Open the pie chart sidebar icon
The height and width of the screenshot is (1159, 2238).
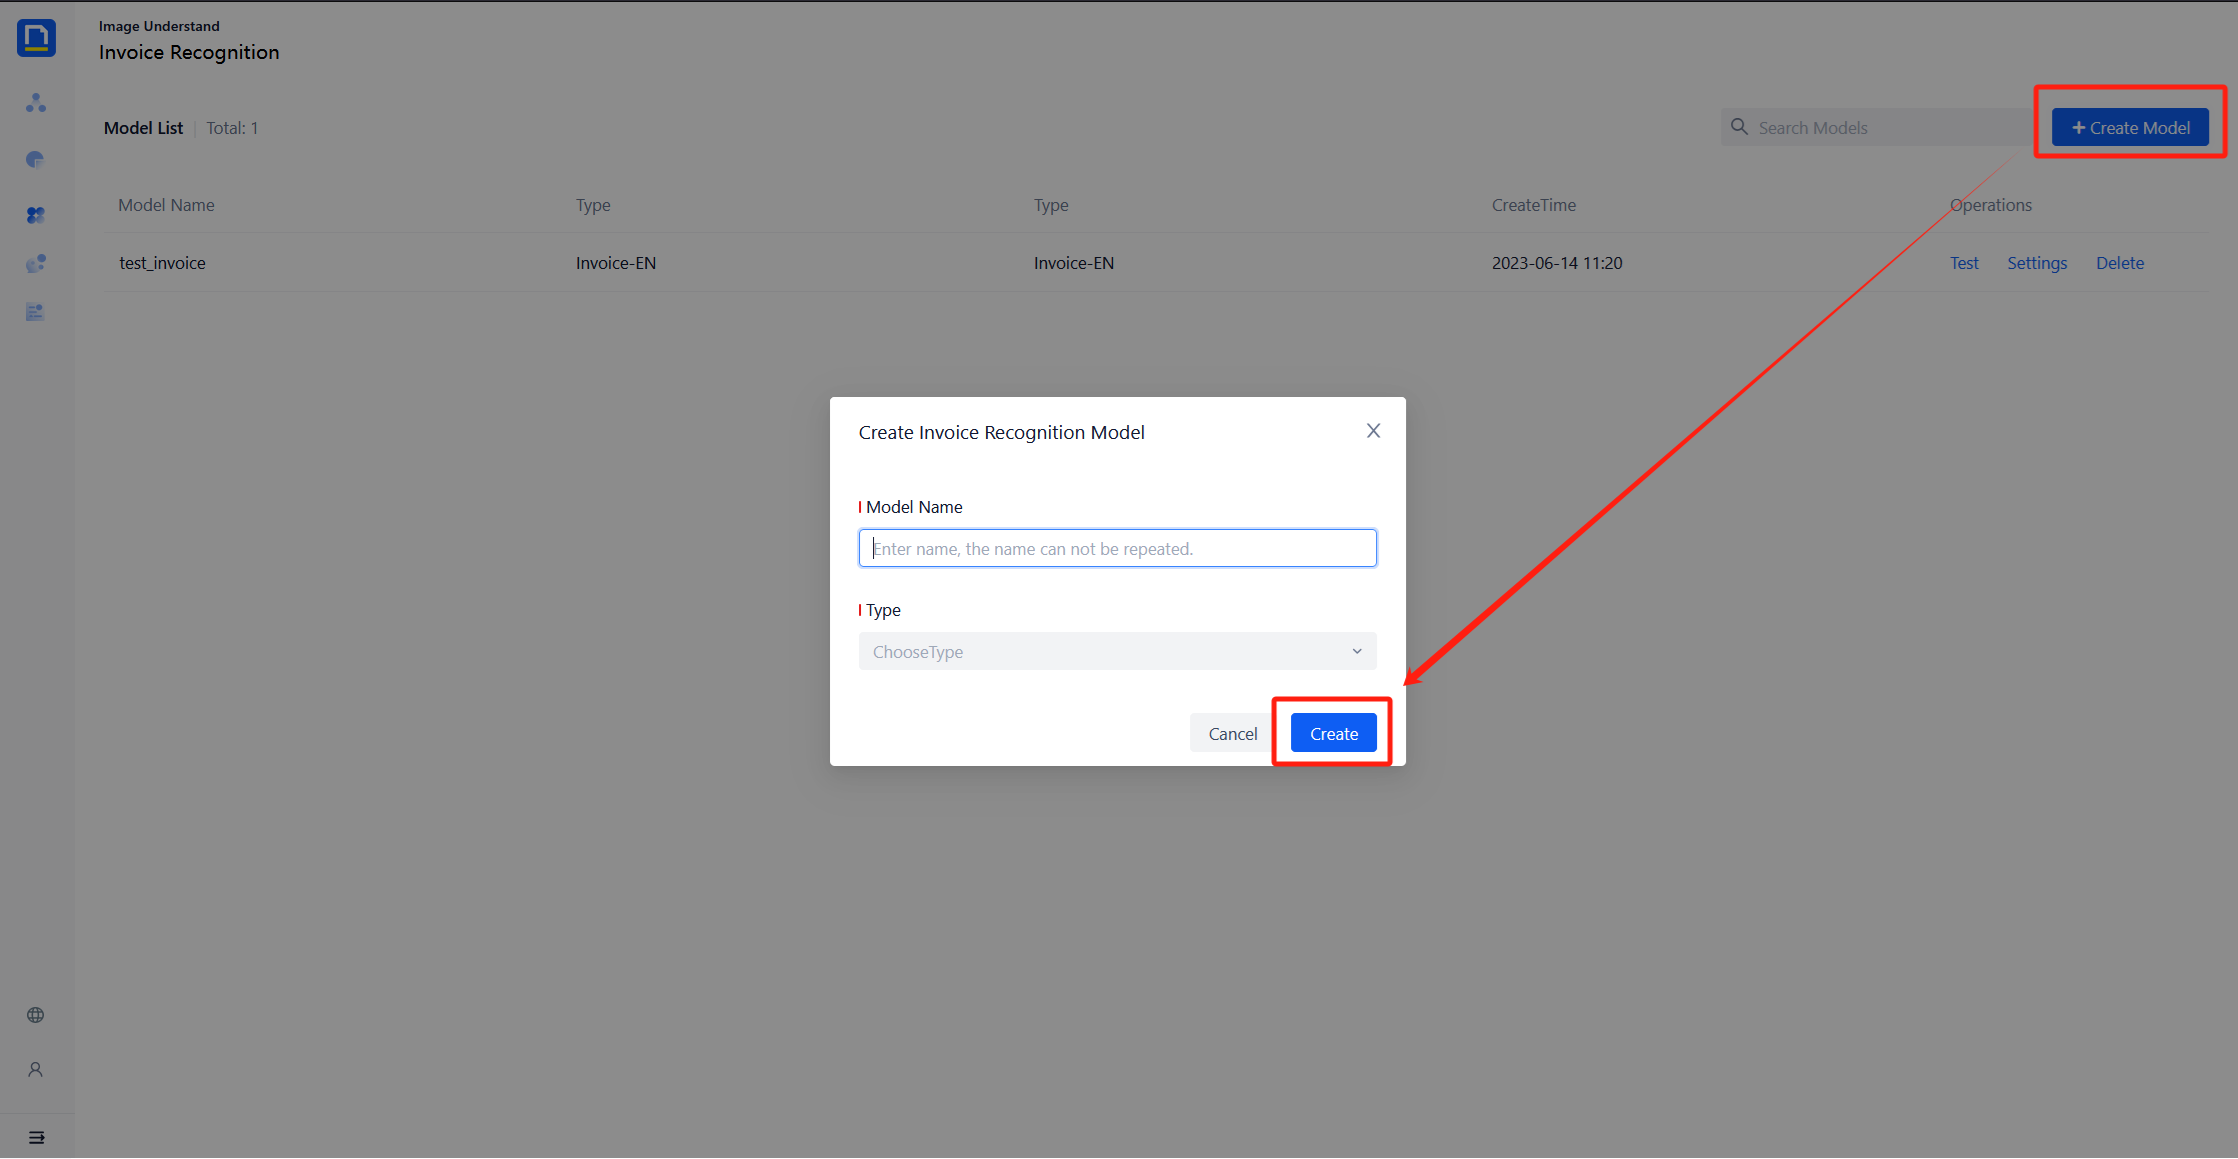(x=36, y=159)
